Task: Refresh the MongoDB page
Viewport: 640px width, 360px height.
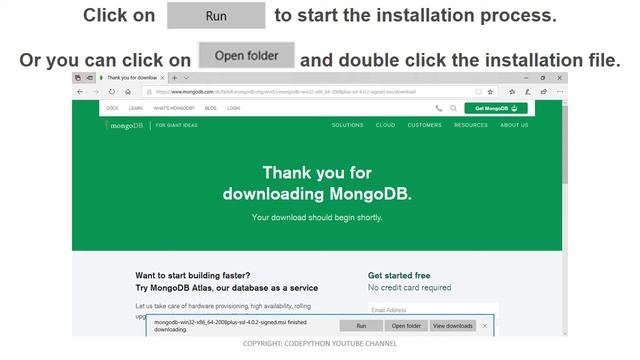Action: [x=112, y=92]
